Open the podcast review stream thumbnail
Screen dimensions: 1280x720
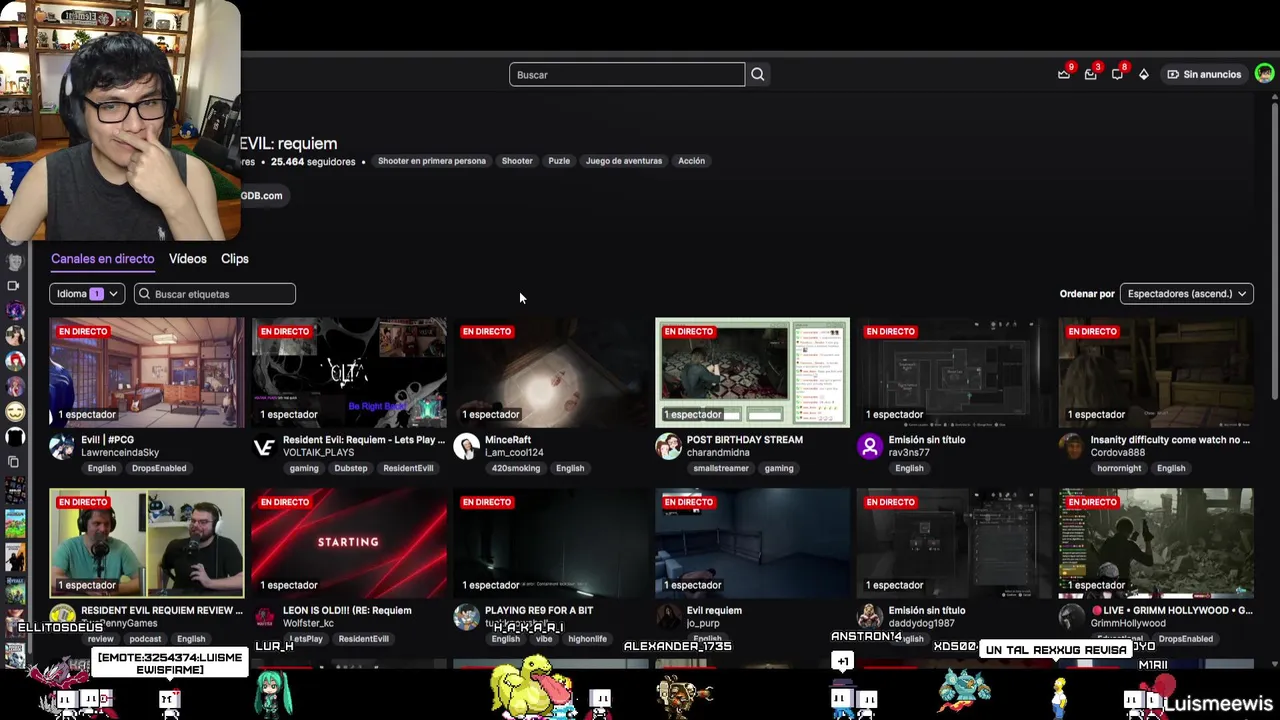pyautogui.click(x=147, y=543)
